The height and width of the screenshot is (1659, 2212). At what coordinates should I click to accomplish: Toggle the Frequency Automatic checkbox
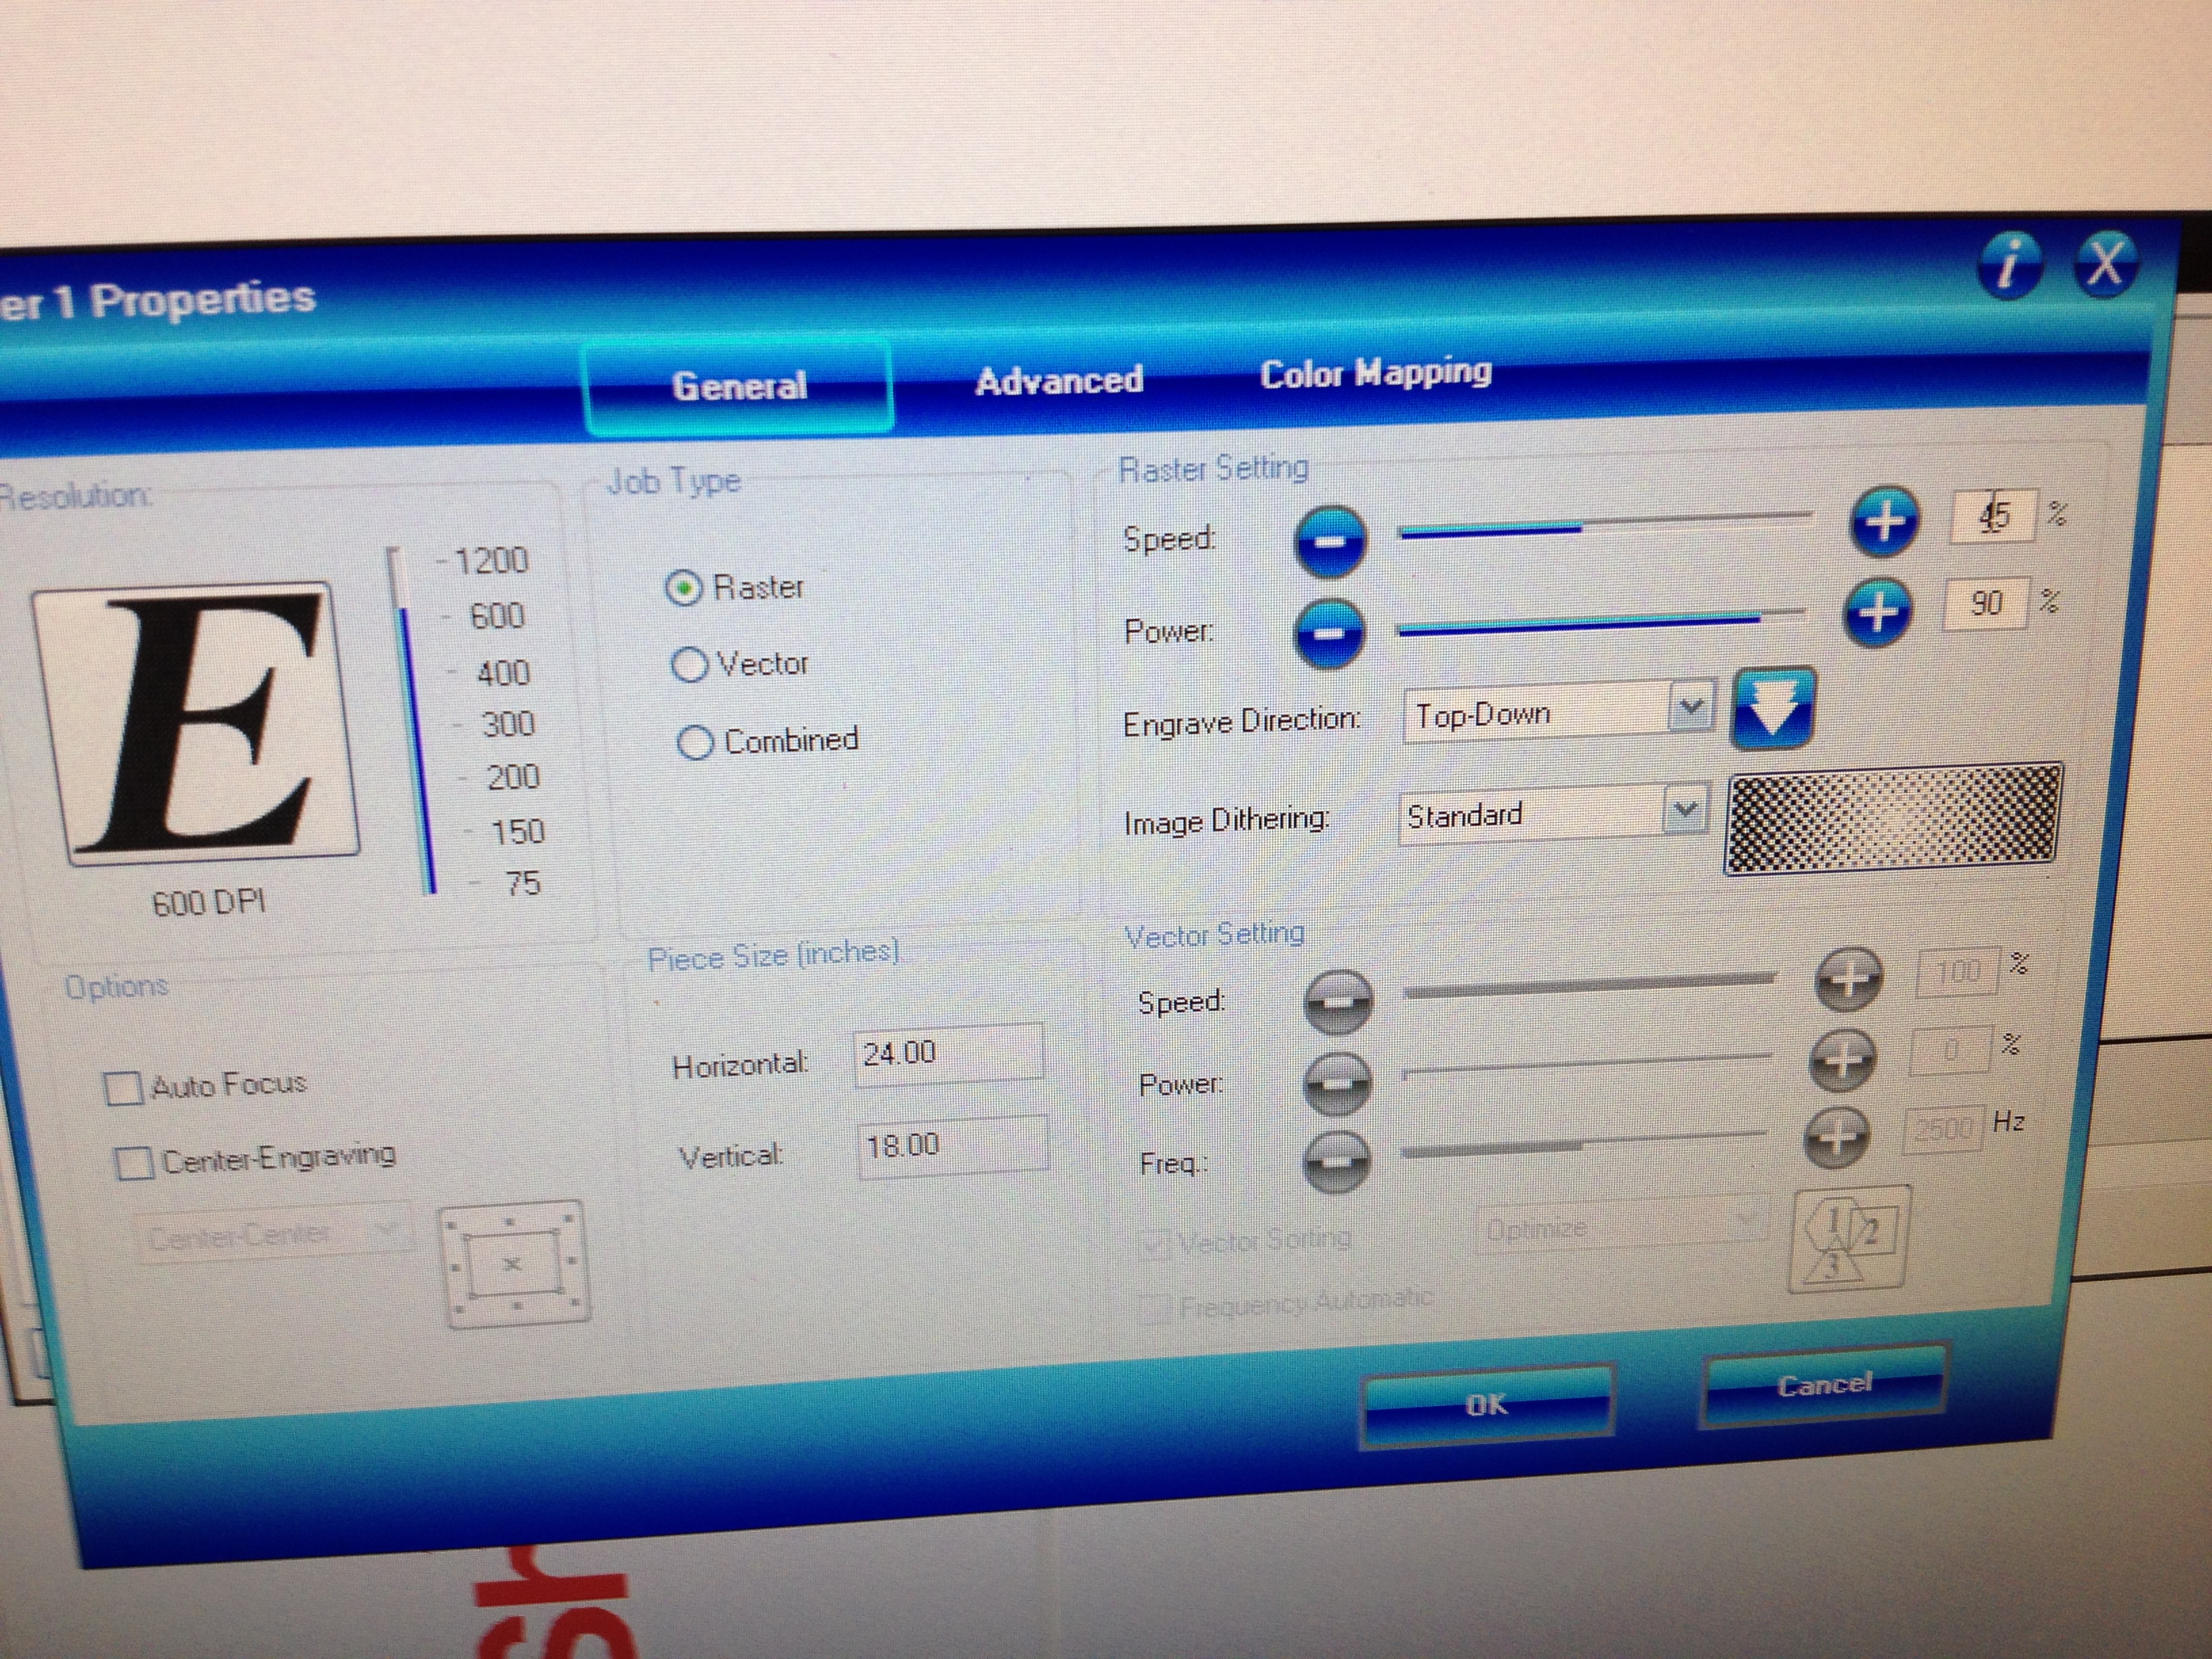(x=1154, y=1309)
